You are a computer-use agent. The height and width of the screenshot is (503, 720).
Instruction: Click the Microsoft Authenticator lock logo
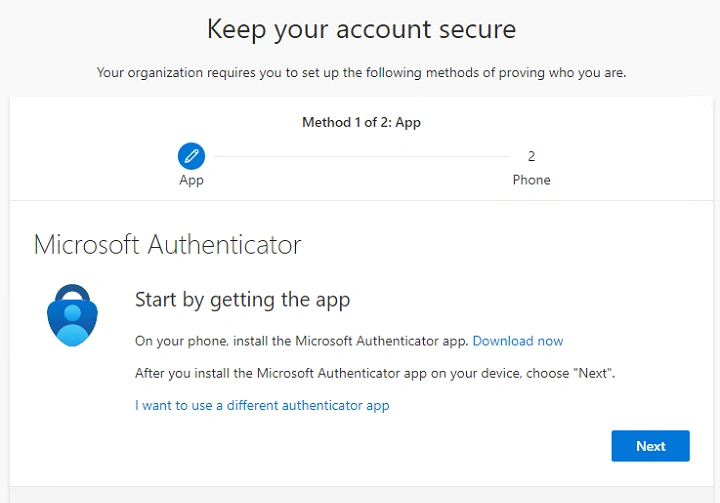(73, 315)
